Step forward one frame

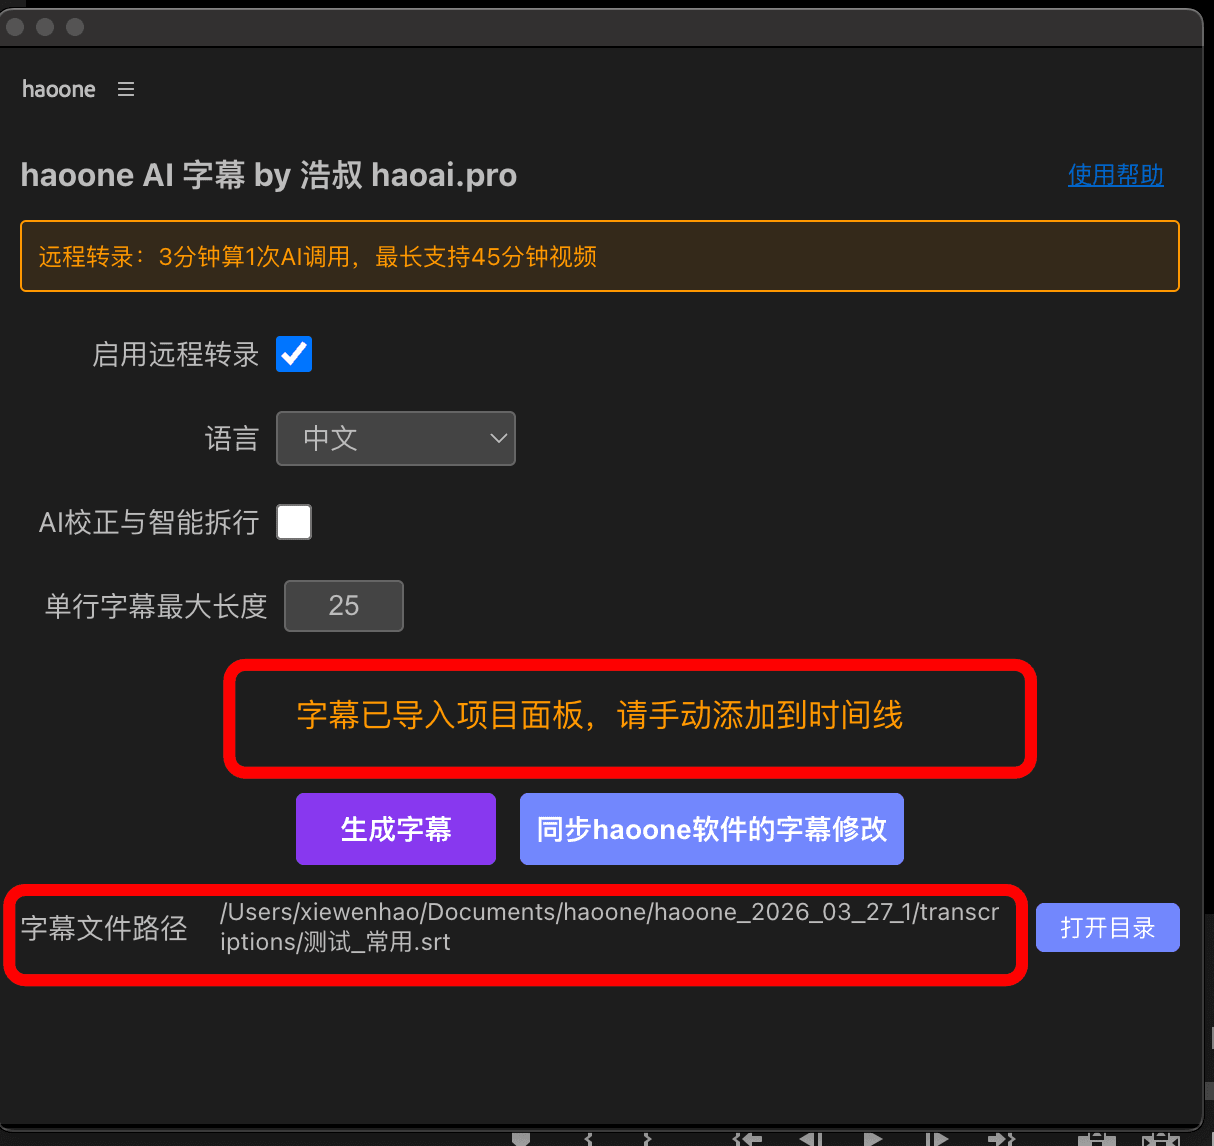click(936, 1139)
